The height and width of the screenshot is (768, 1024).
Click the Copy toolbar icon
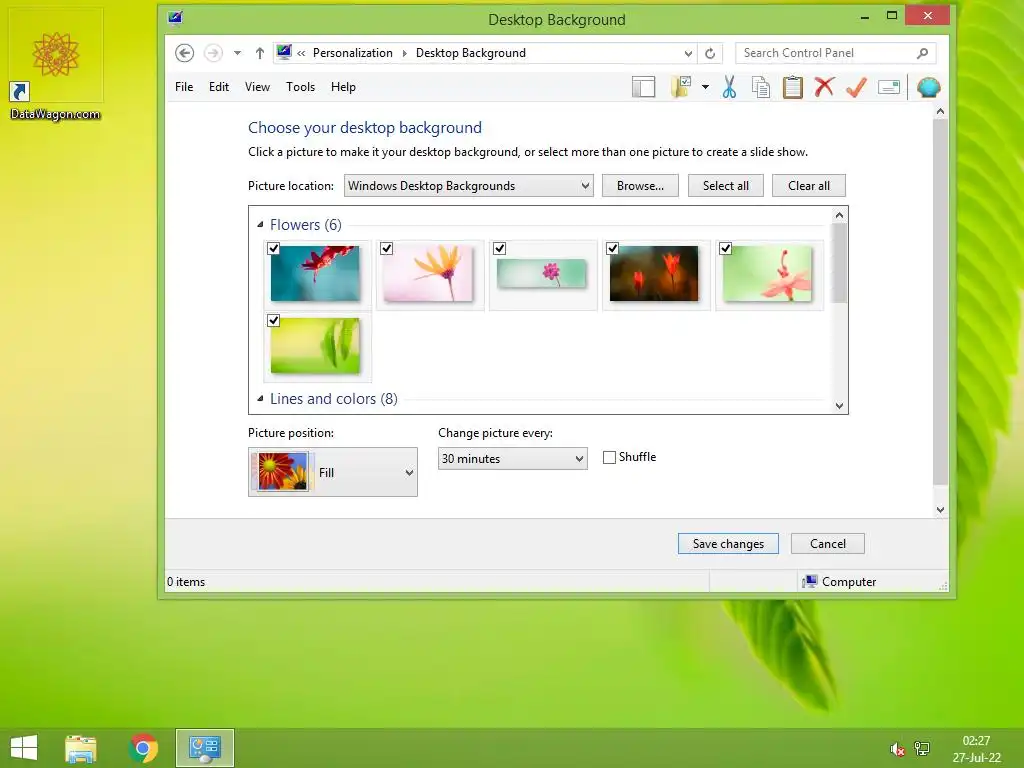(x=761, y=87)
